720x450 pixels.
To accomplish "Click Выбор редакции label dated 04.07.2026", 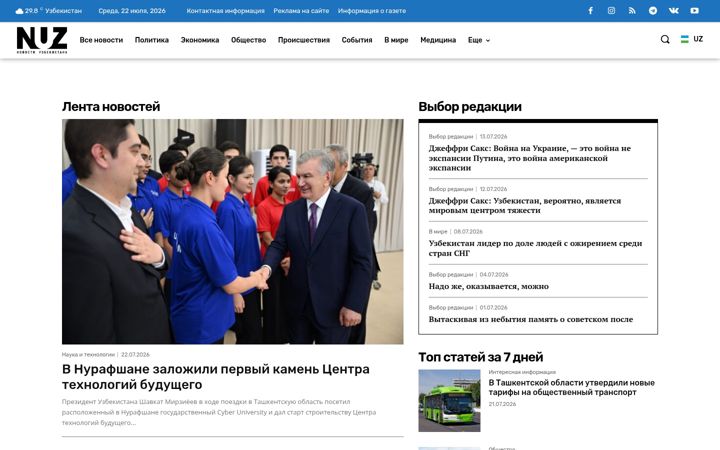I will [450, 274].
